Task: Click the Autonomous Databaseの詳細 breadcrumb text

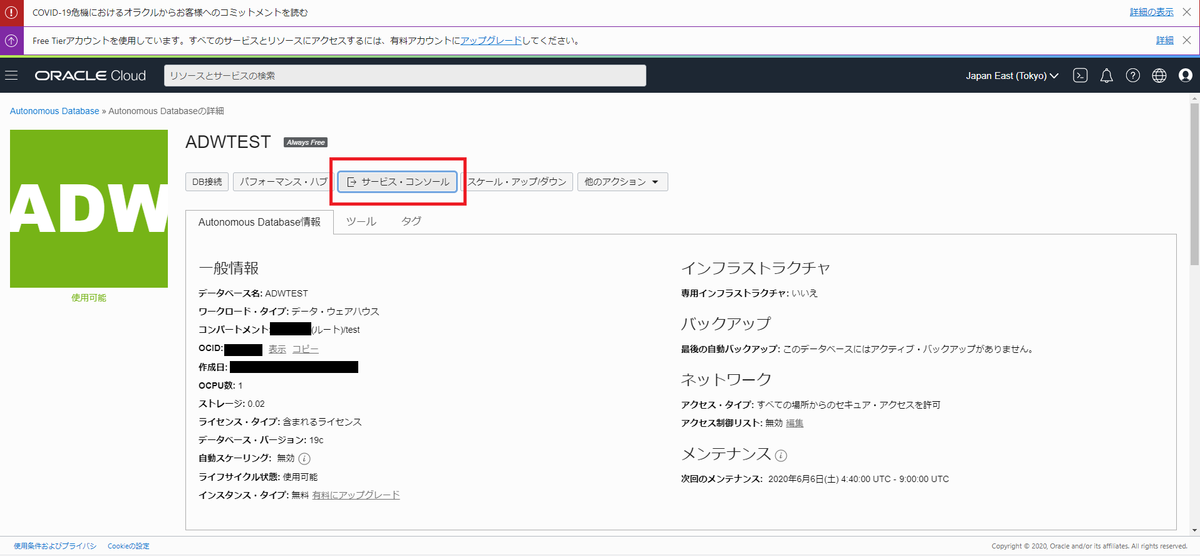Action: [x=165, y=110]
